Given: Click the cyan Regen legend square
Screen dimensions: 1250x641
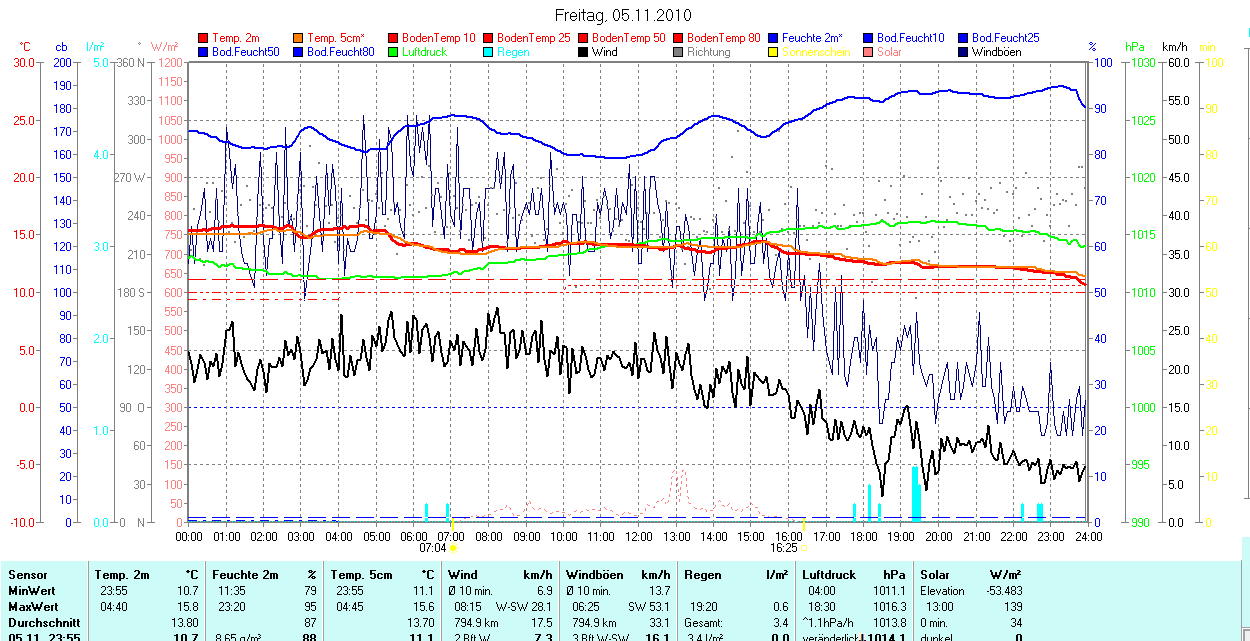Looking at the screenshot, I should [x=489, y=51].
